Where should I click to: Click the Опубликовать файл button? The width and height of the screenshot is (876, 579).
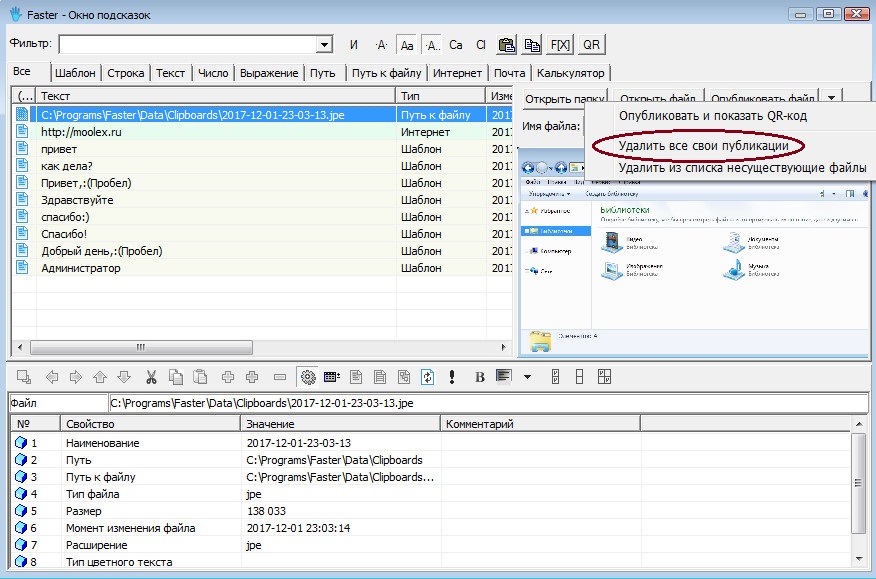762,99
